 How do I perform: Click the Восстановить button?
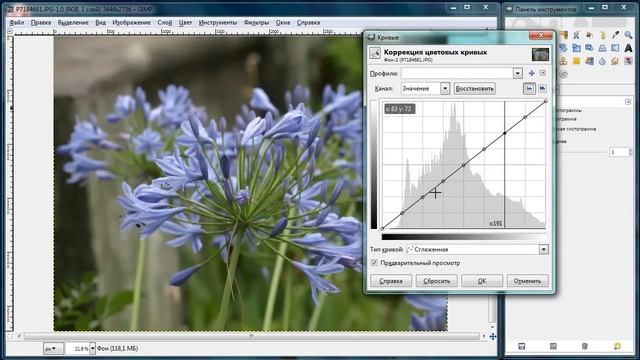click(474, 89)
